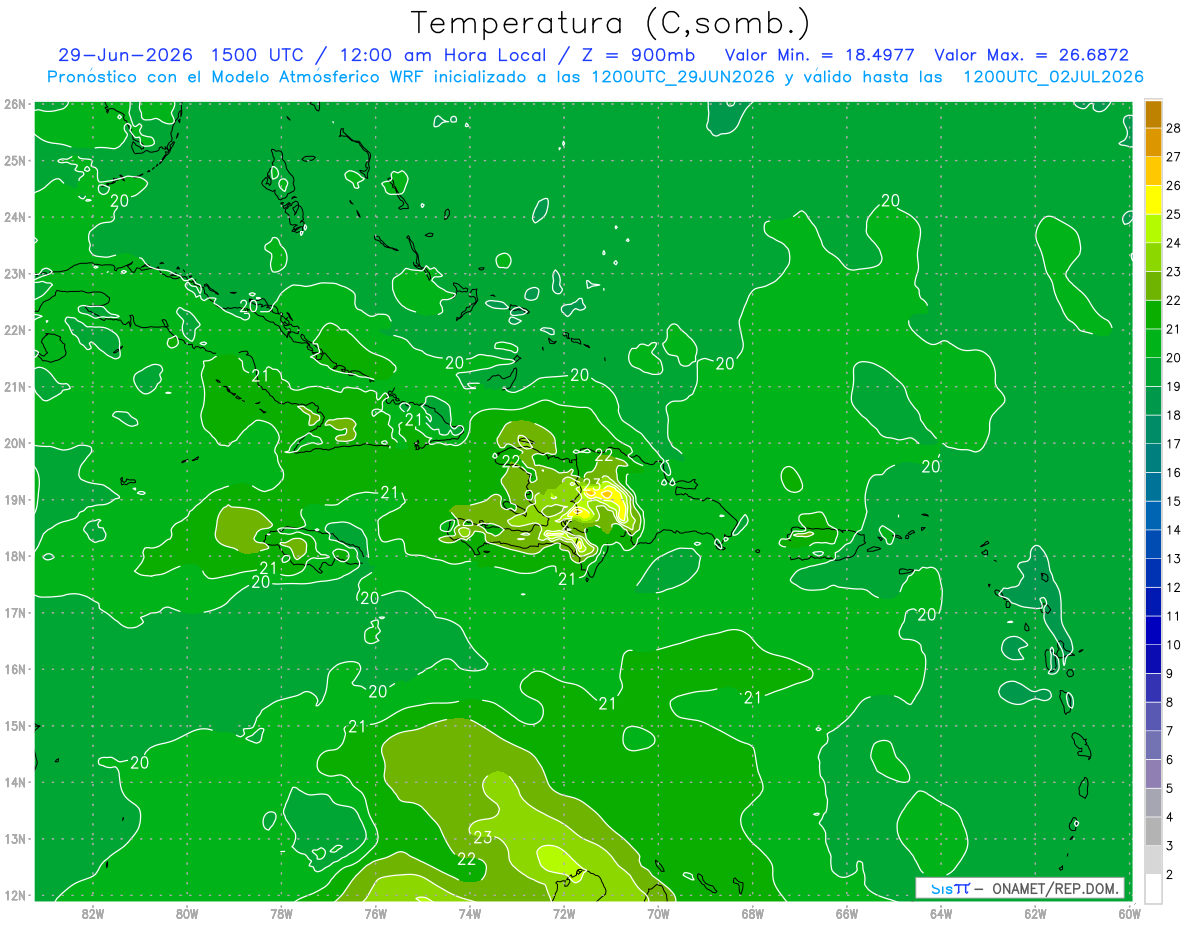Screen dimensions: 1200x927
Task: Click color scale label "26"
Action: tap(1173, 185)
